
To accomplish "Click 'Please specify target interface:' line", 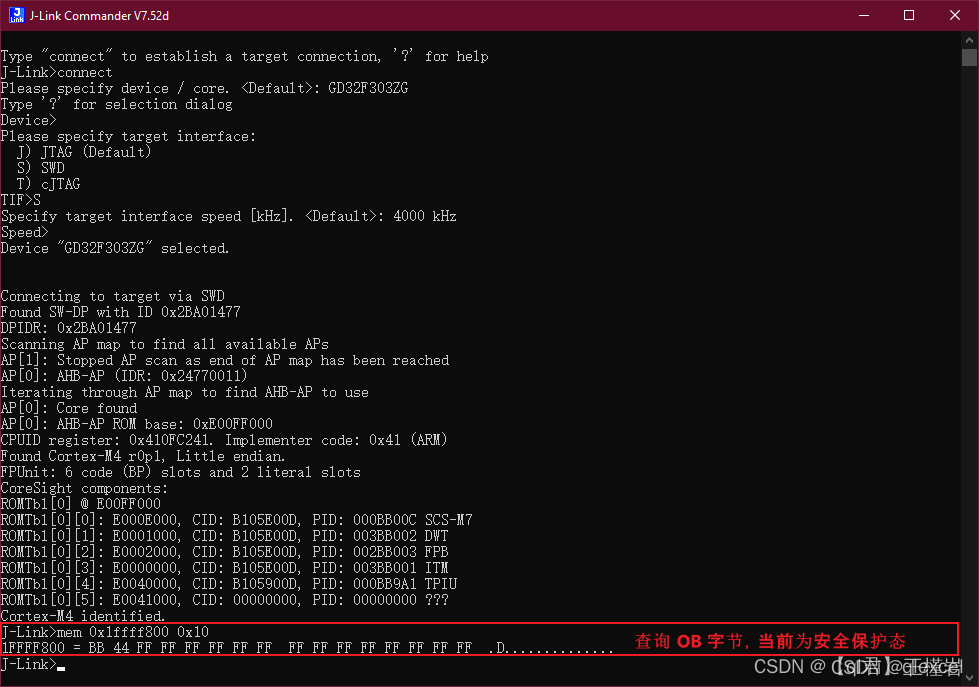I will click(x=128, y=136).
